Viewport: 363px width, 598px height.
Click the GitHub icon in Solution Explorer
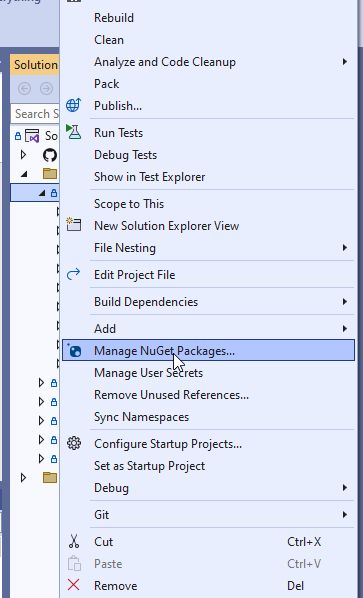pos(50,155)
